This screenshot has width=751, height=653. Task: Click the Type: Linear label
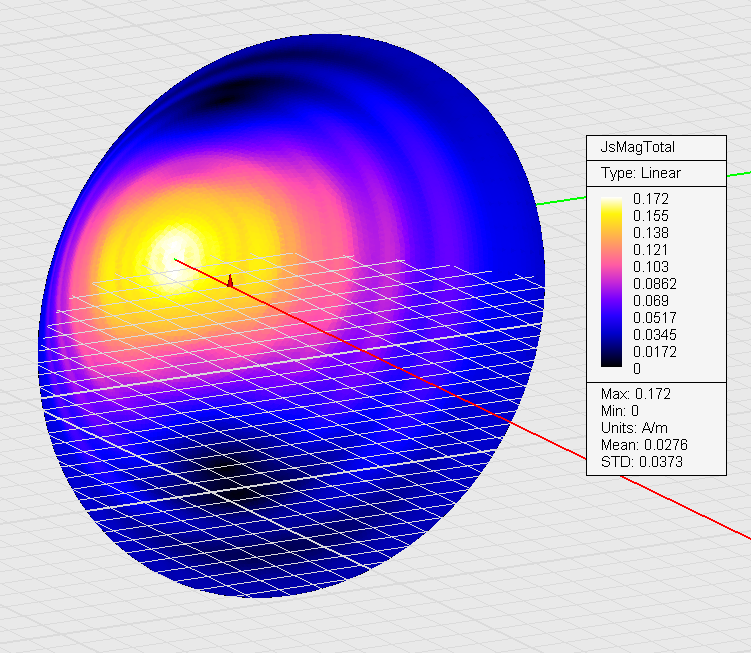(x=640, y=173)
